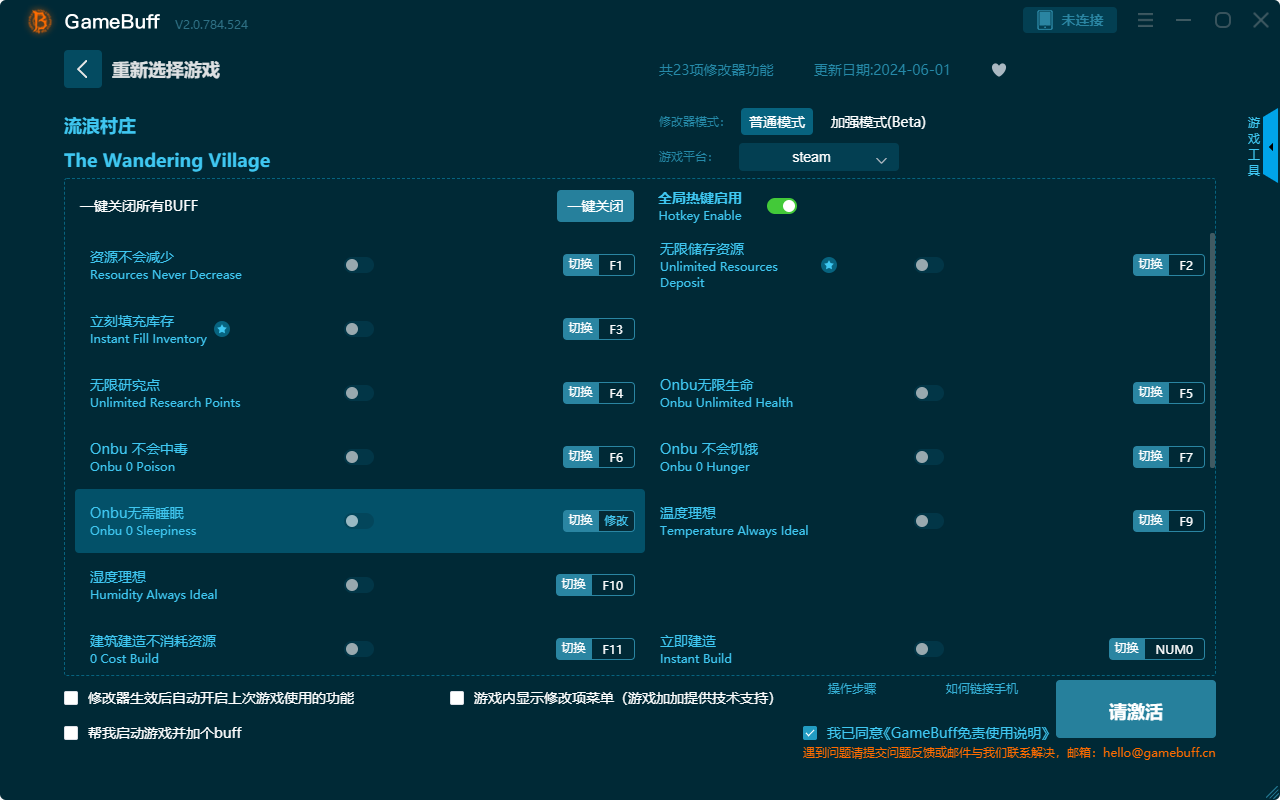Click the cheat list vertical scrollbar
1280x800 pixels.
point(1213,350)
